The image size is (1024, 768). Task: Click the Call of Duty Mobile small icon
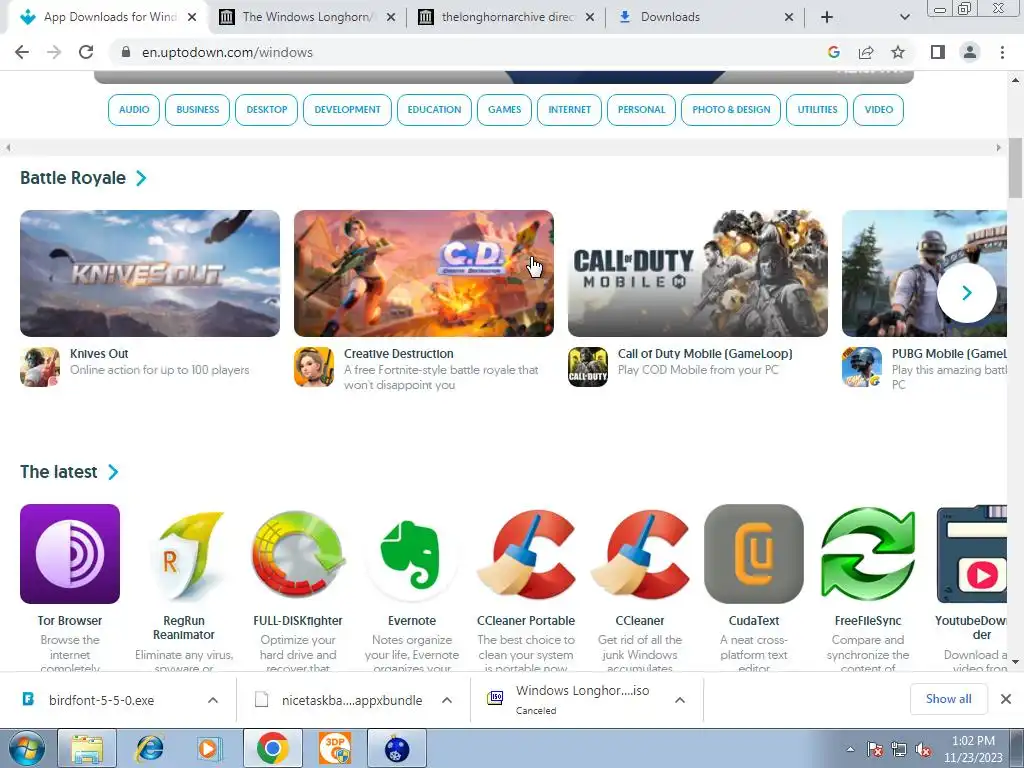[x=588, y=367]
